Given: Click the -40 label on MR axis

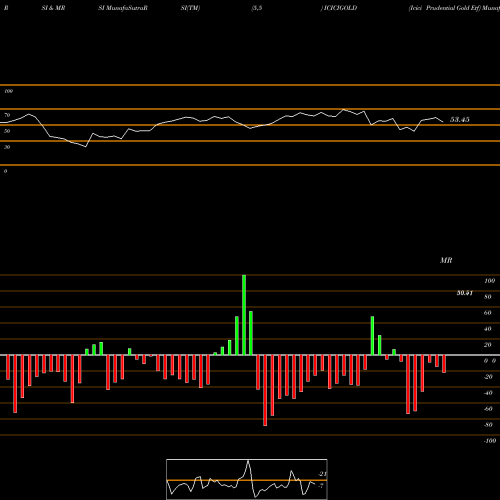Looking at the screenshot, I should coord(488,393).
